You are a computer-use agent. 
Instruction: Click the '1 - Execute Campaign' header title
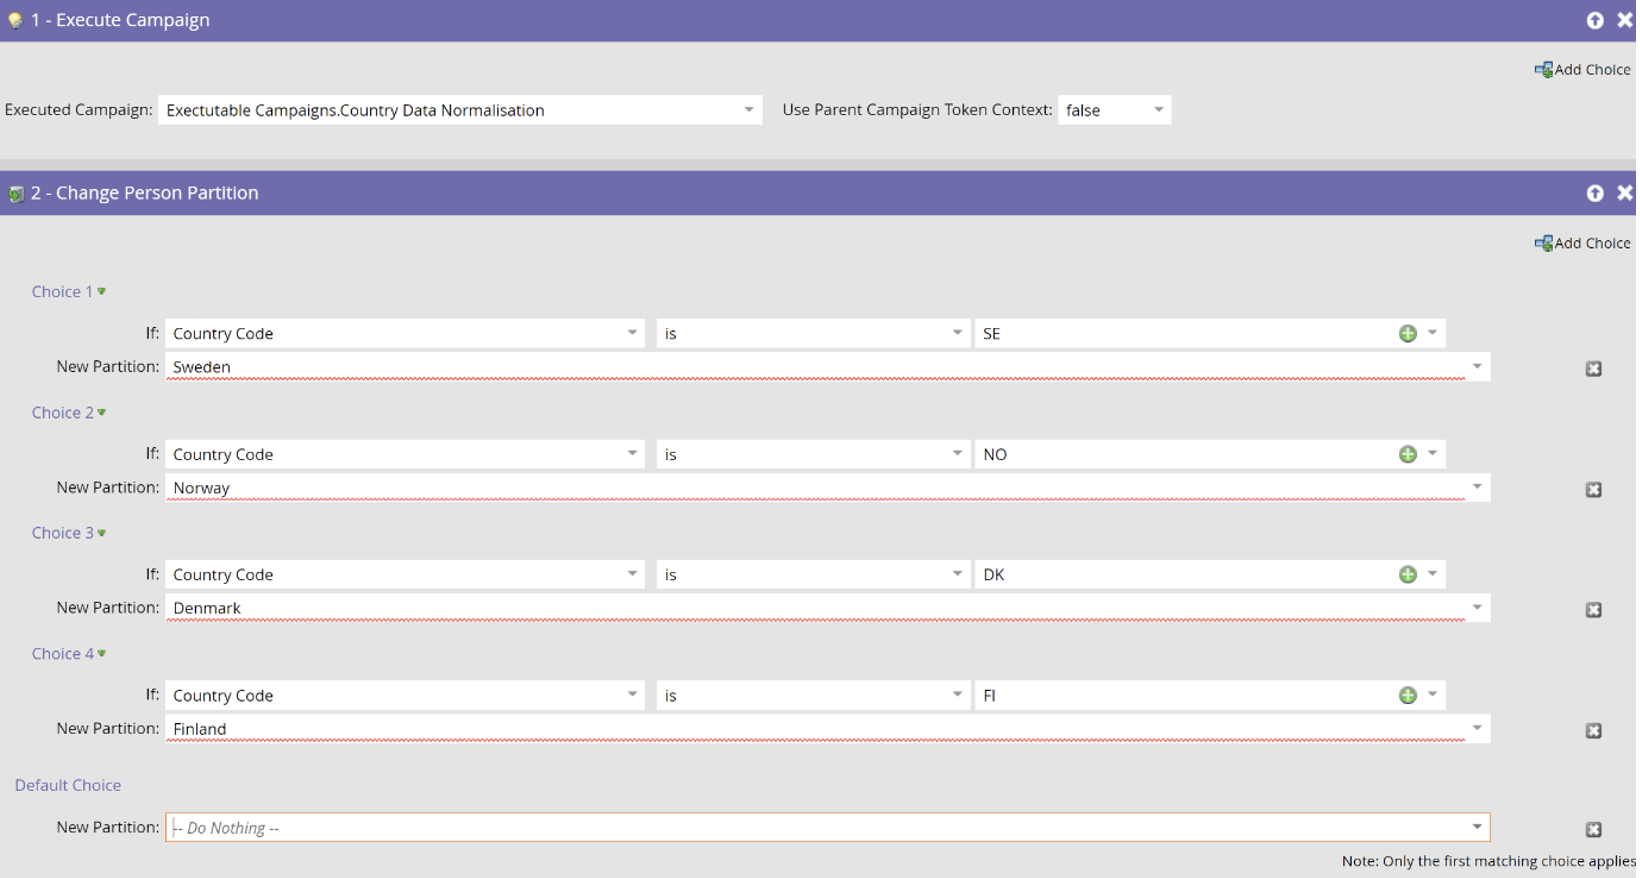click(120, 20)
